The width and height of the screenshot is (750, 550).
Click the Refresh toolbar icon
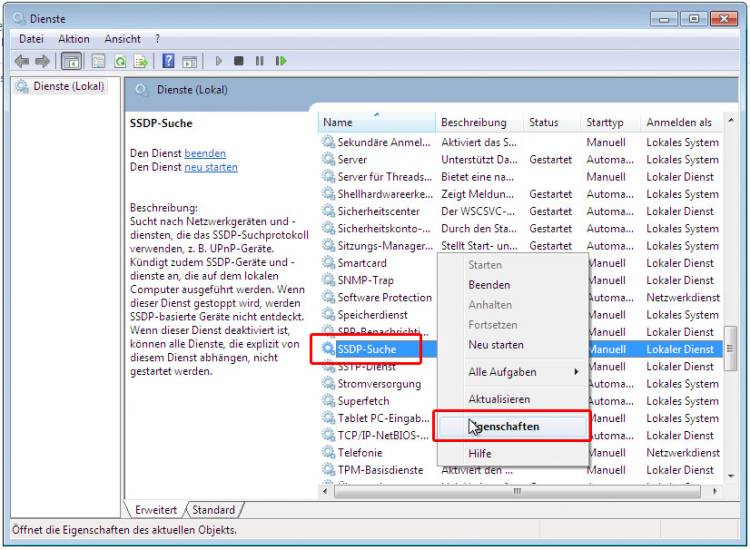(120, 61)
